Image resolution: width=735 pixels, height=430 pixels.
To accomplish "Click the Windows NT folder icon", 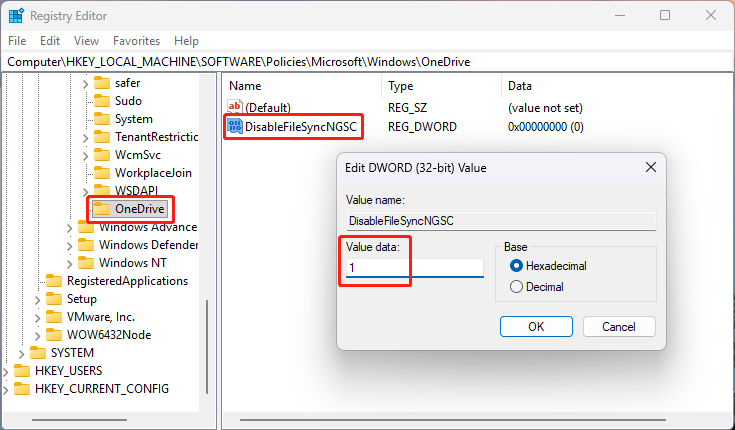I will click(x=86, y=263).
